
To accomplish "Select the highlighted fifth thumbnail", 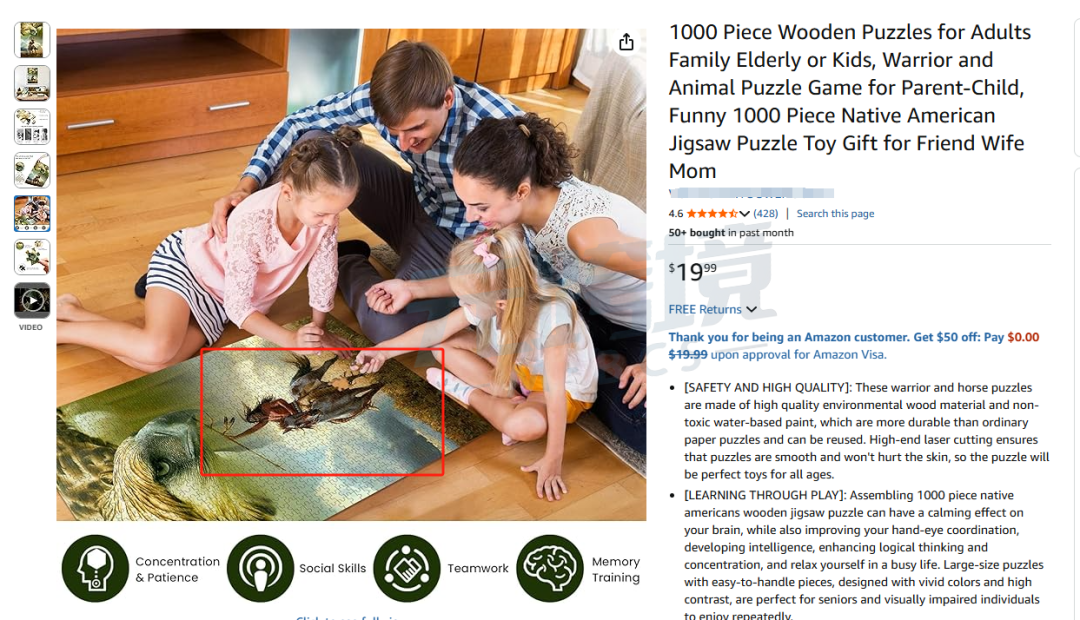I will pos(32,214).
